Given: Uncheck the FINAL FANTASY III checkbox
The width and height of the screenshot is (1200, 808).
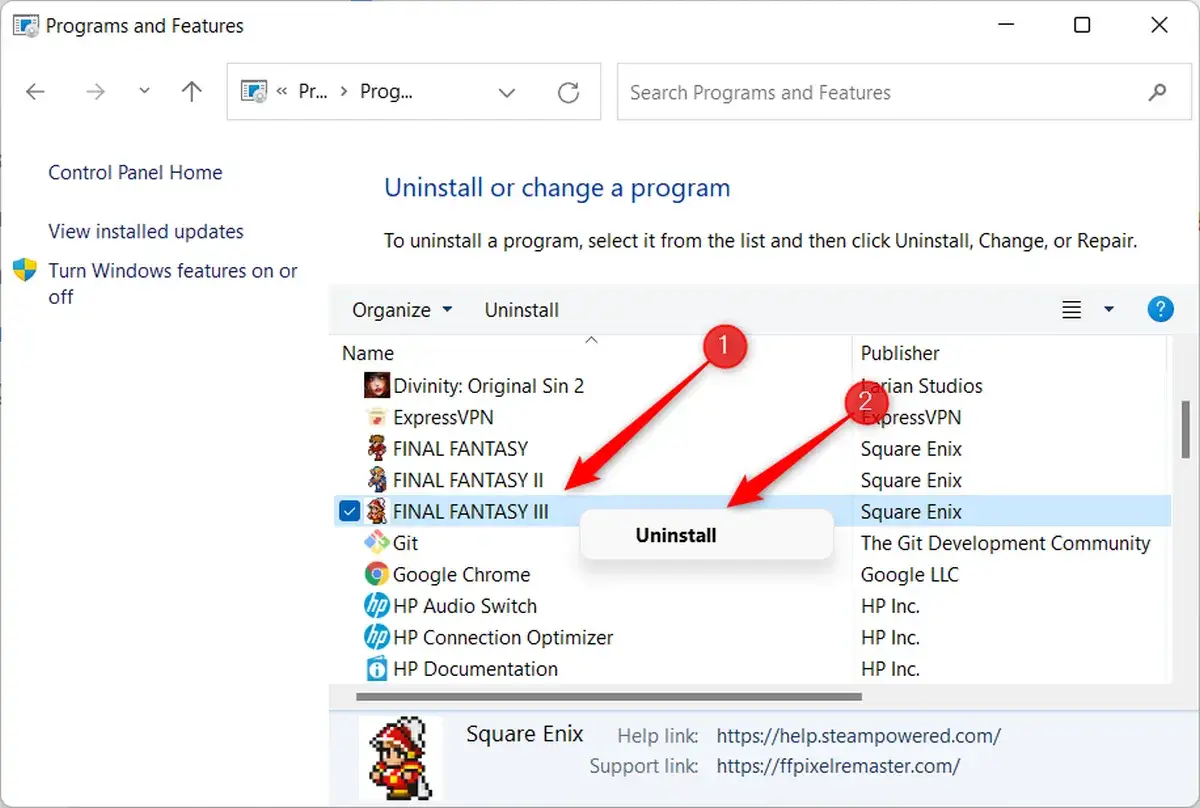Looking at the screenshot, I should (x=349, y=512).
